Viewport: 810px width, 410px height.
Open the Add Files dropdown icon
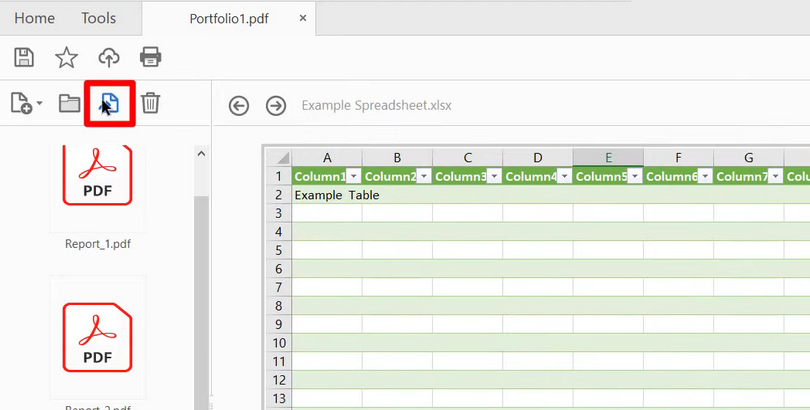click(26, 103)
